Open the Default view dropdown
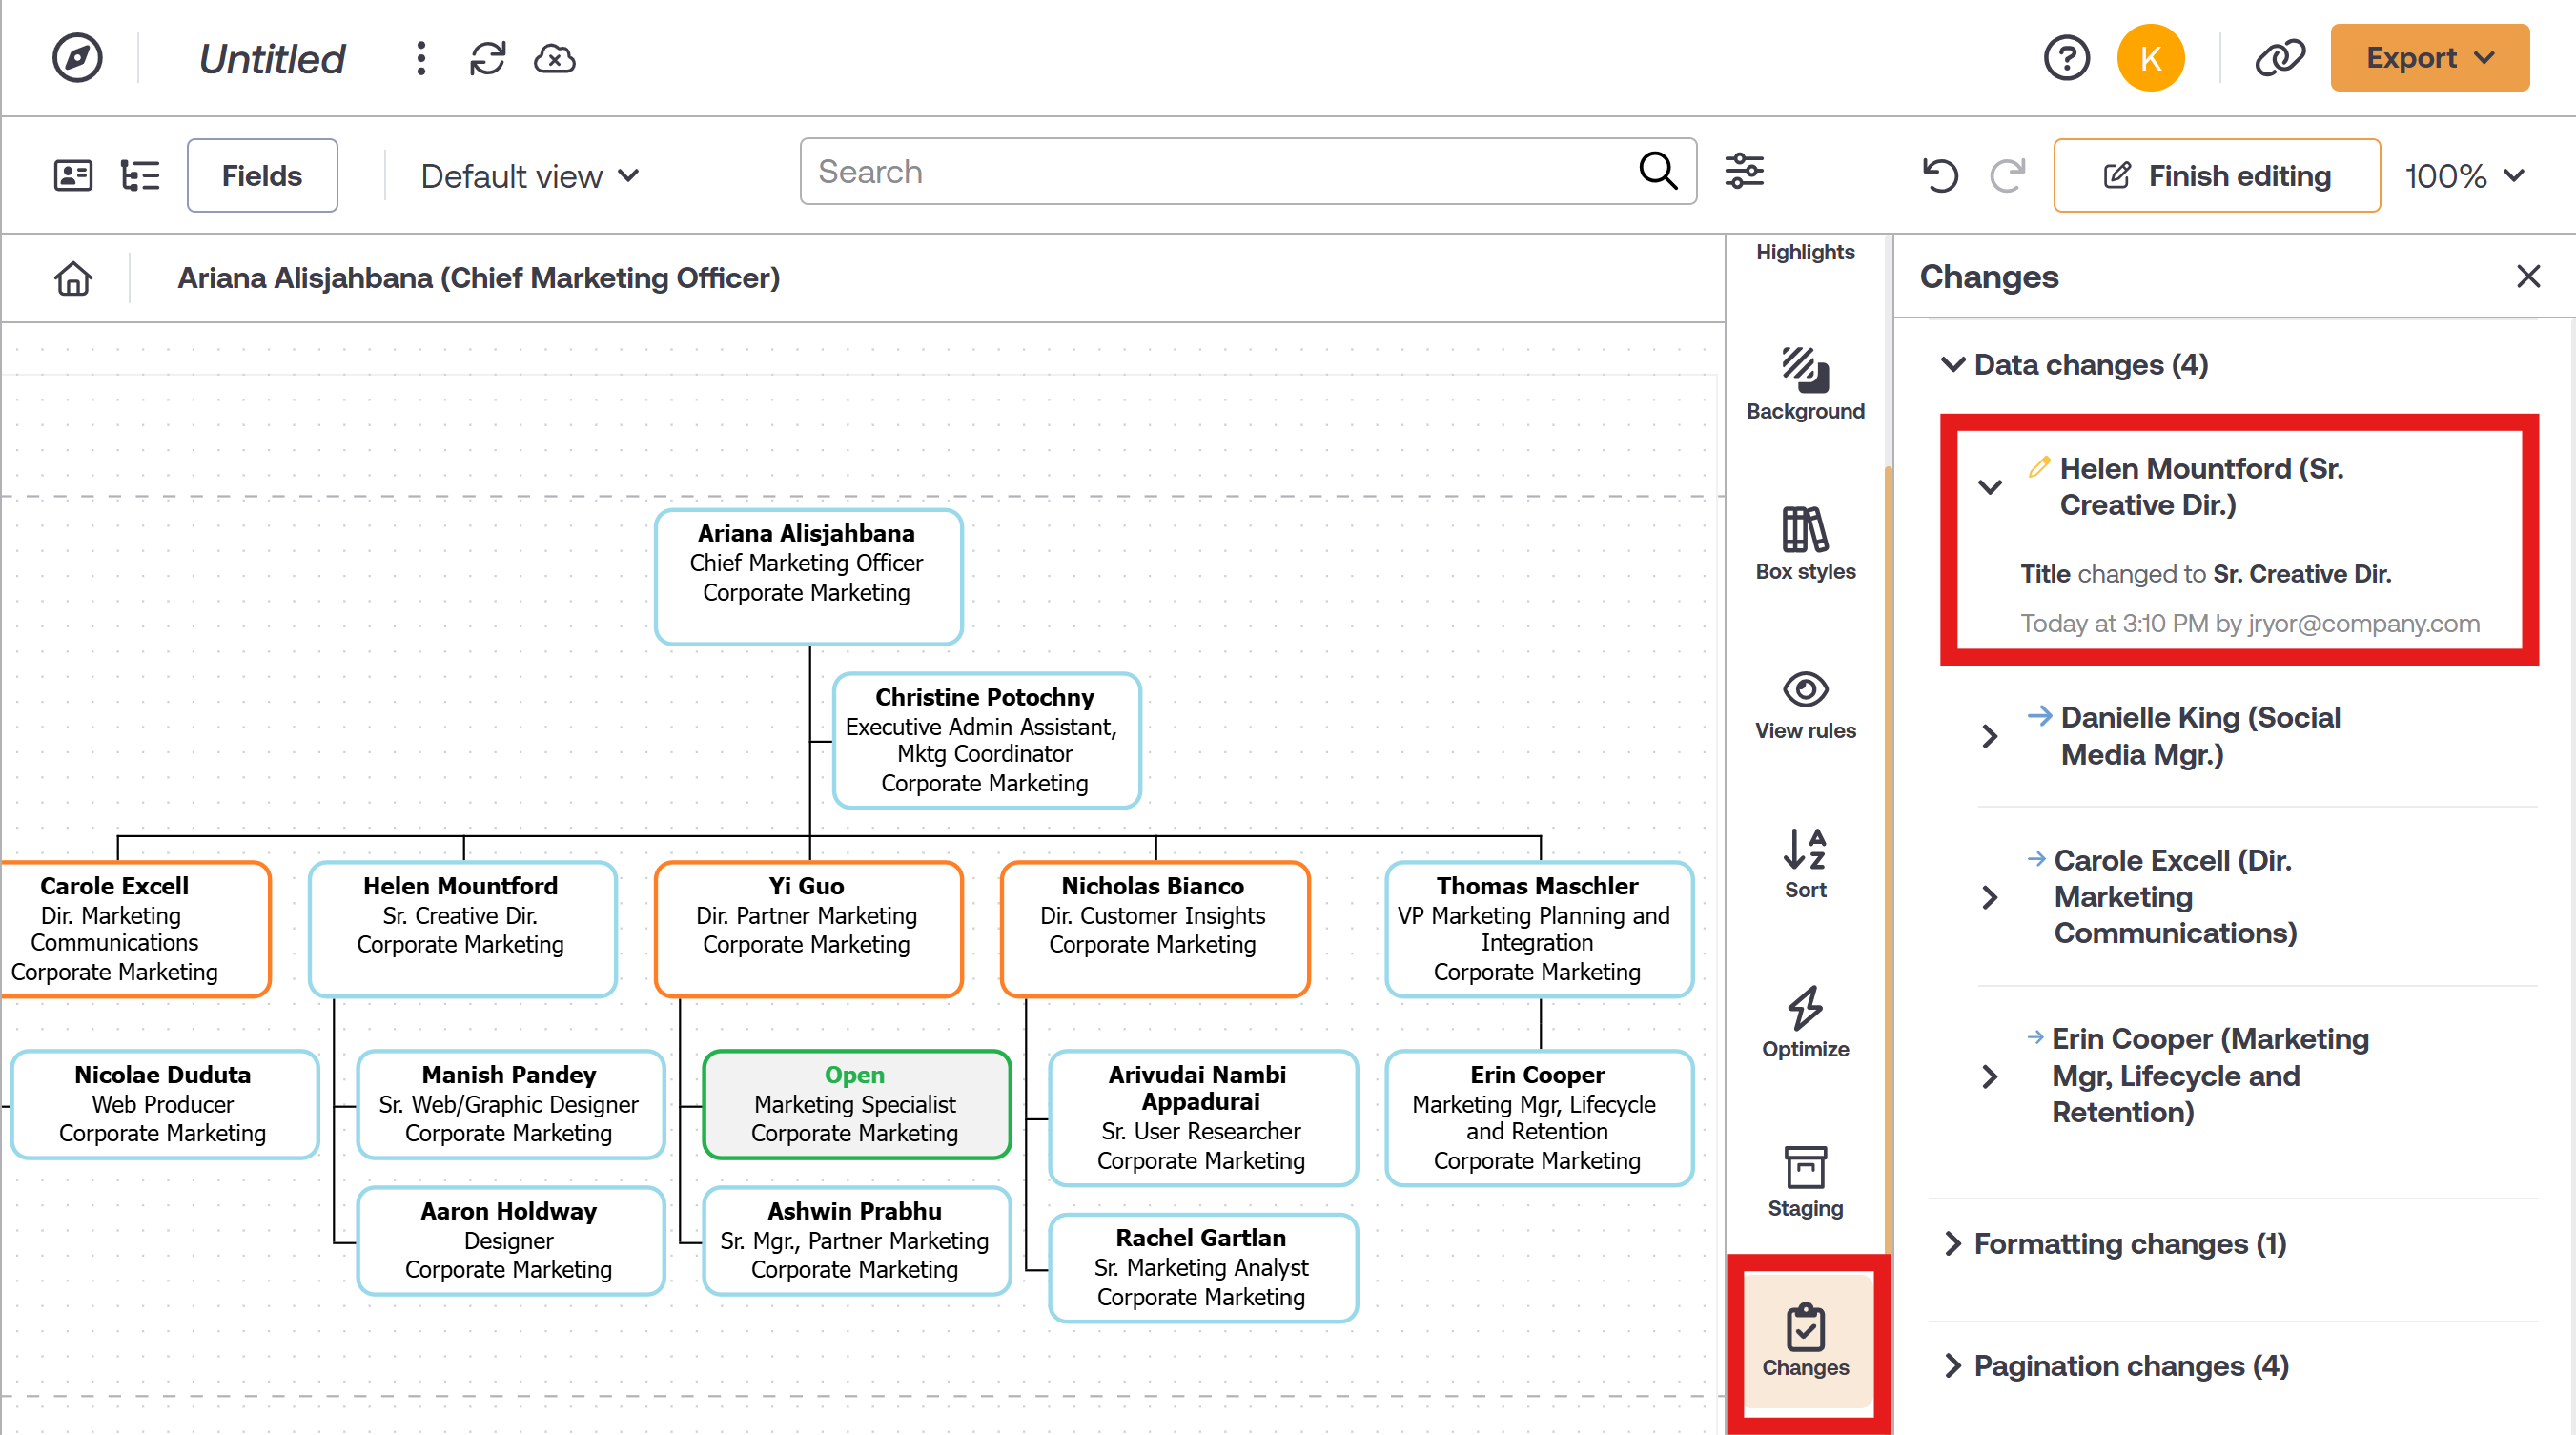This screenshot has height=1435, width=2576. (528, 175)
